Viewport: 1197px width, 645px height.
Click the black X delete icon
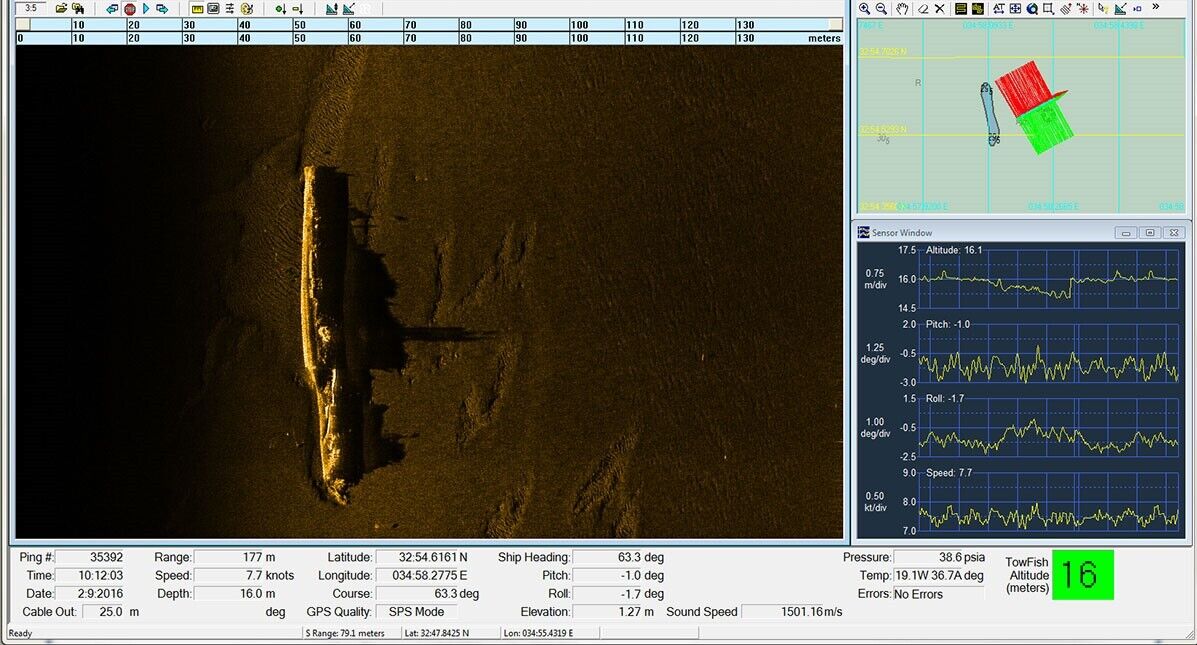pos(939,9)
